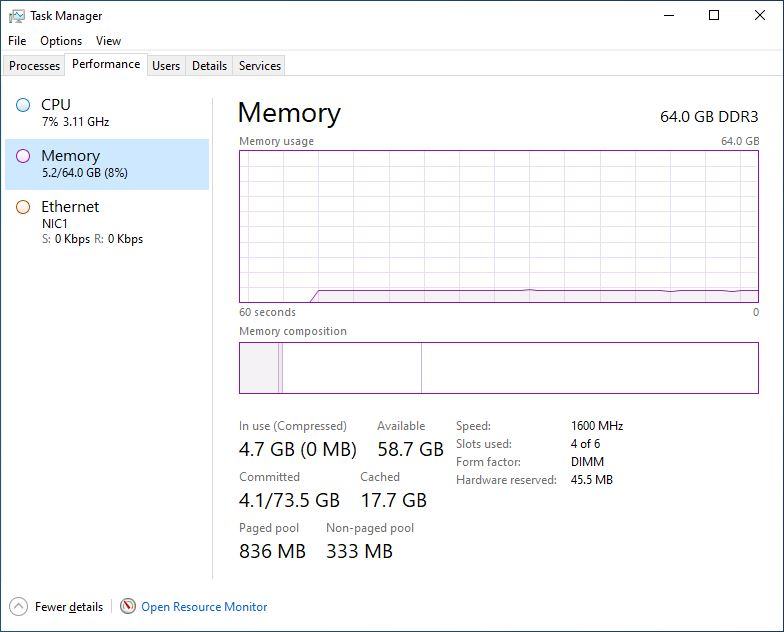Image resolution: width=784 pixels, height=632 pixels.
Task: Click the Memory composition bar
Action: [x=498, y=368]
